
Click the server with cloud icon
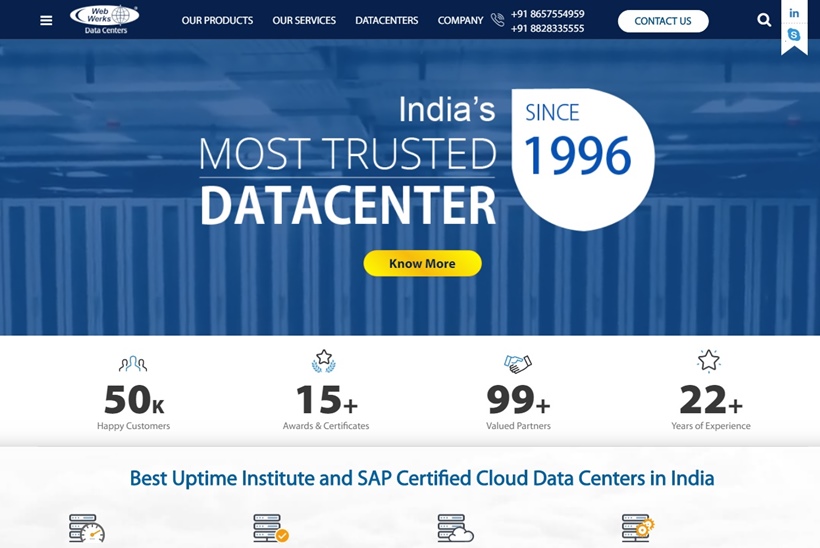click(455, 528)
